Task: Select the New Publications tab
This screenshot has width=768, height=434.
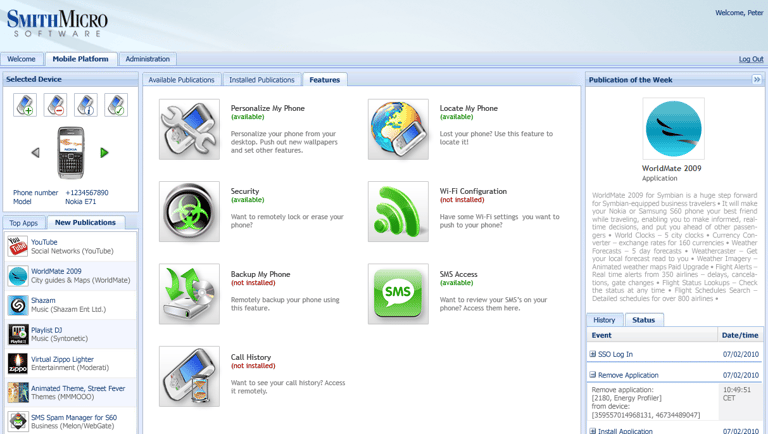Action: click(85, 222)
